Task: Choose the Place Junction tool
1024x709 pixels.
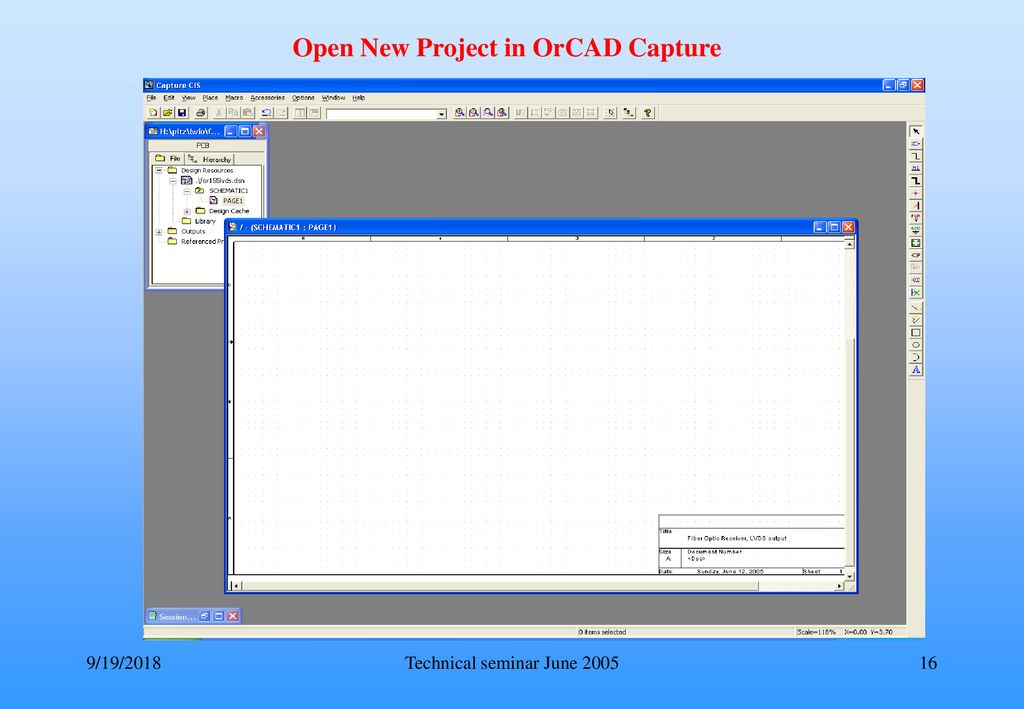Action: 916,193
